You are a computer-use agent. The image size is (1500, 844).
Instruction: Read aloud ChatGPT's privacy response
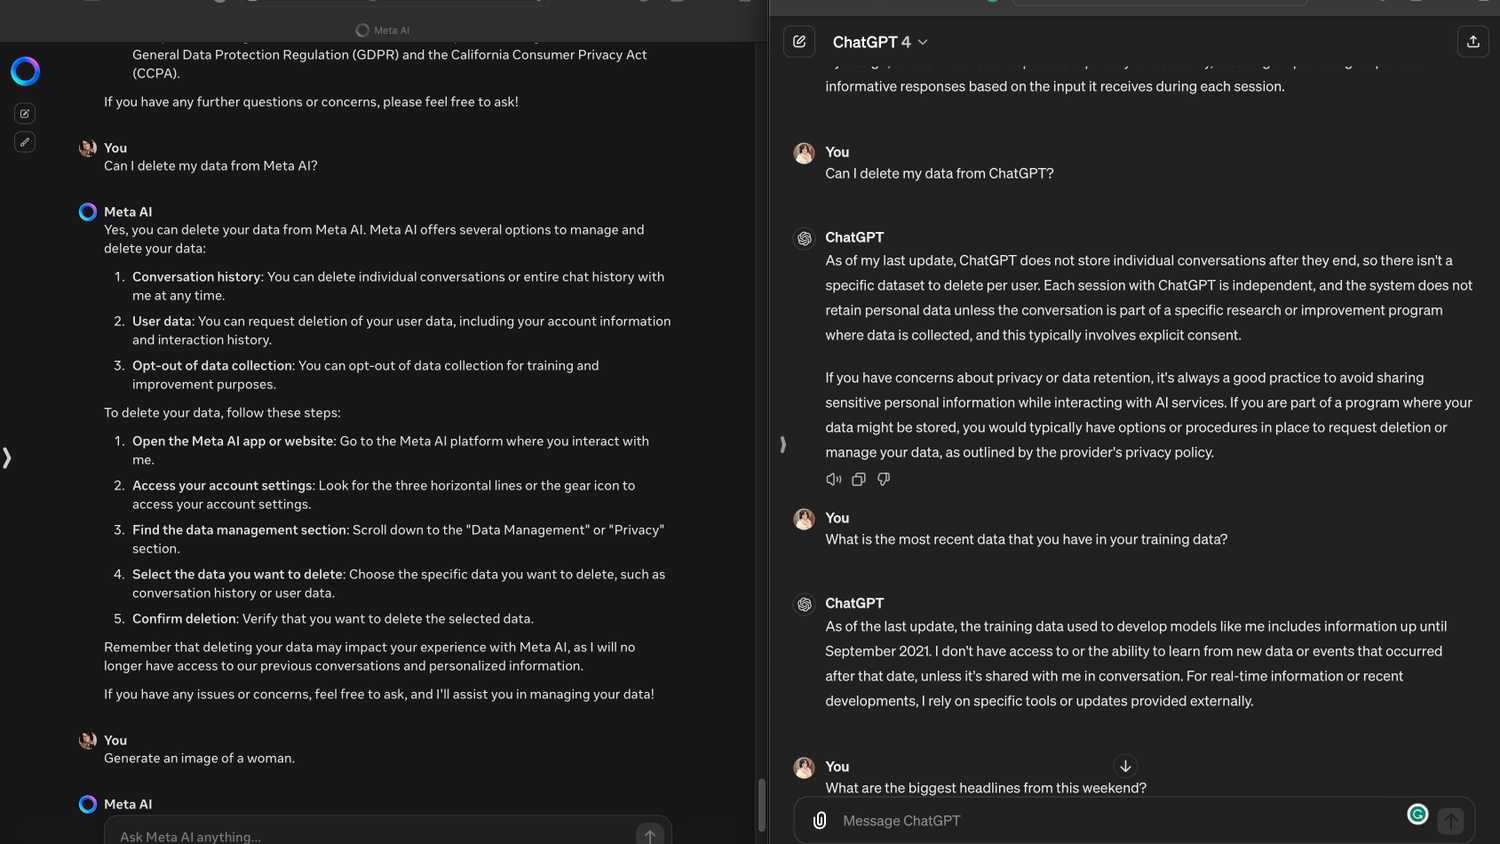point(834,479)
